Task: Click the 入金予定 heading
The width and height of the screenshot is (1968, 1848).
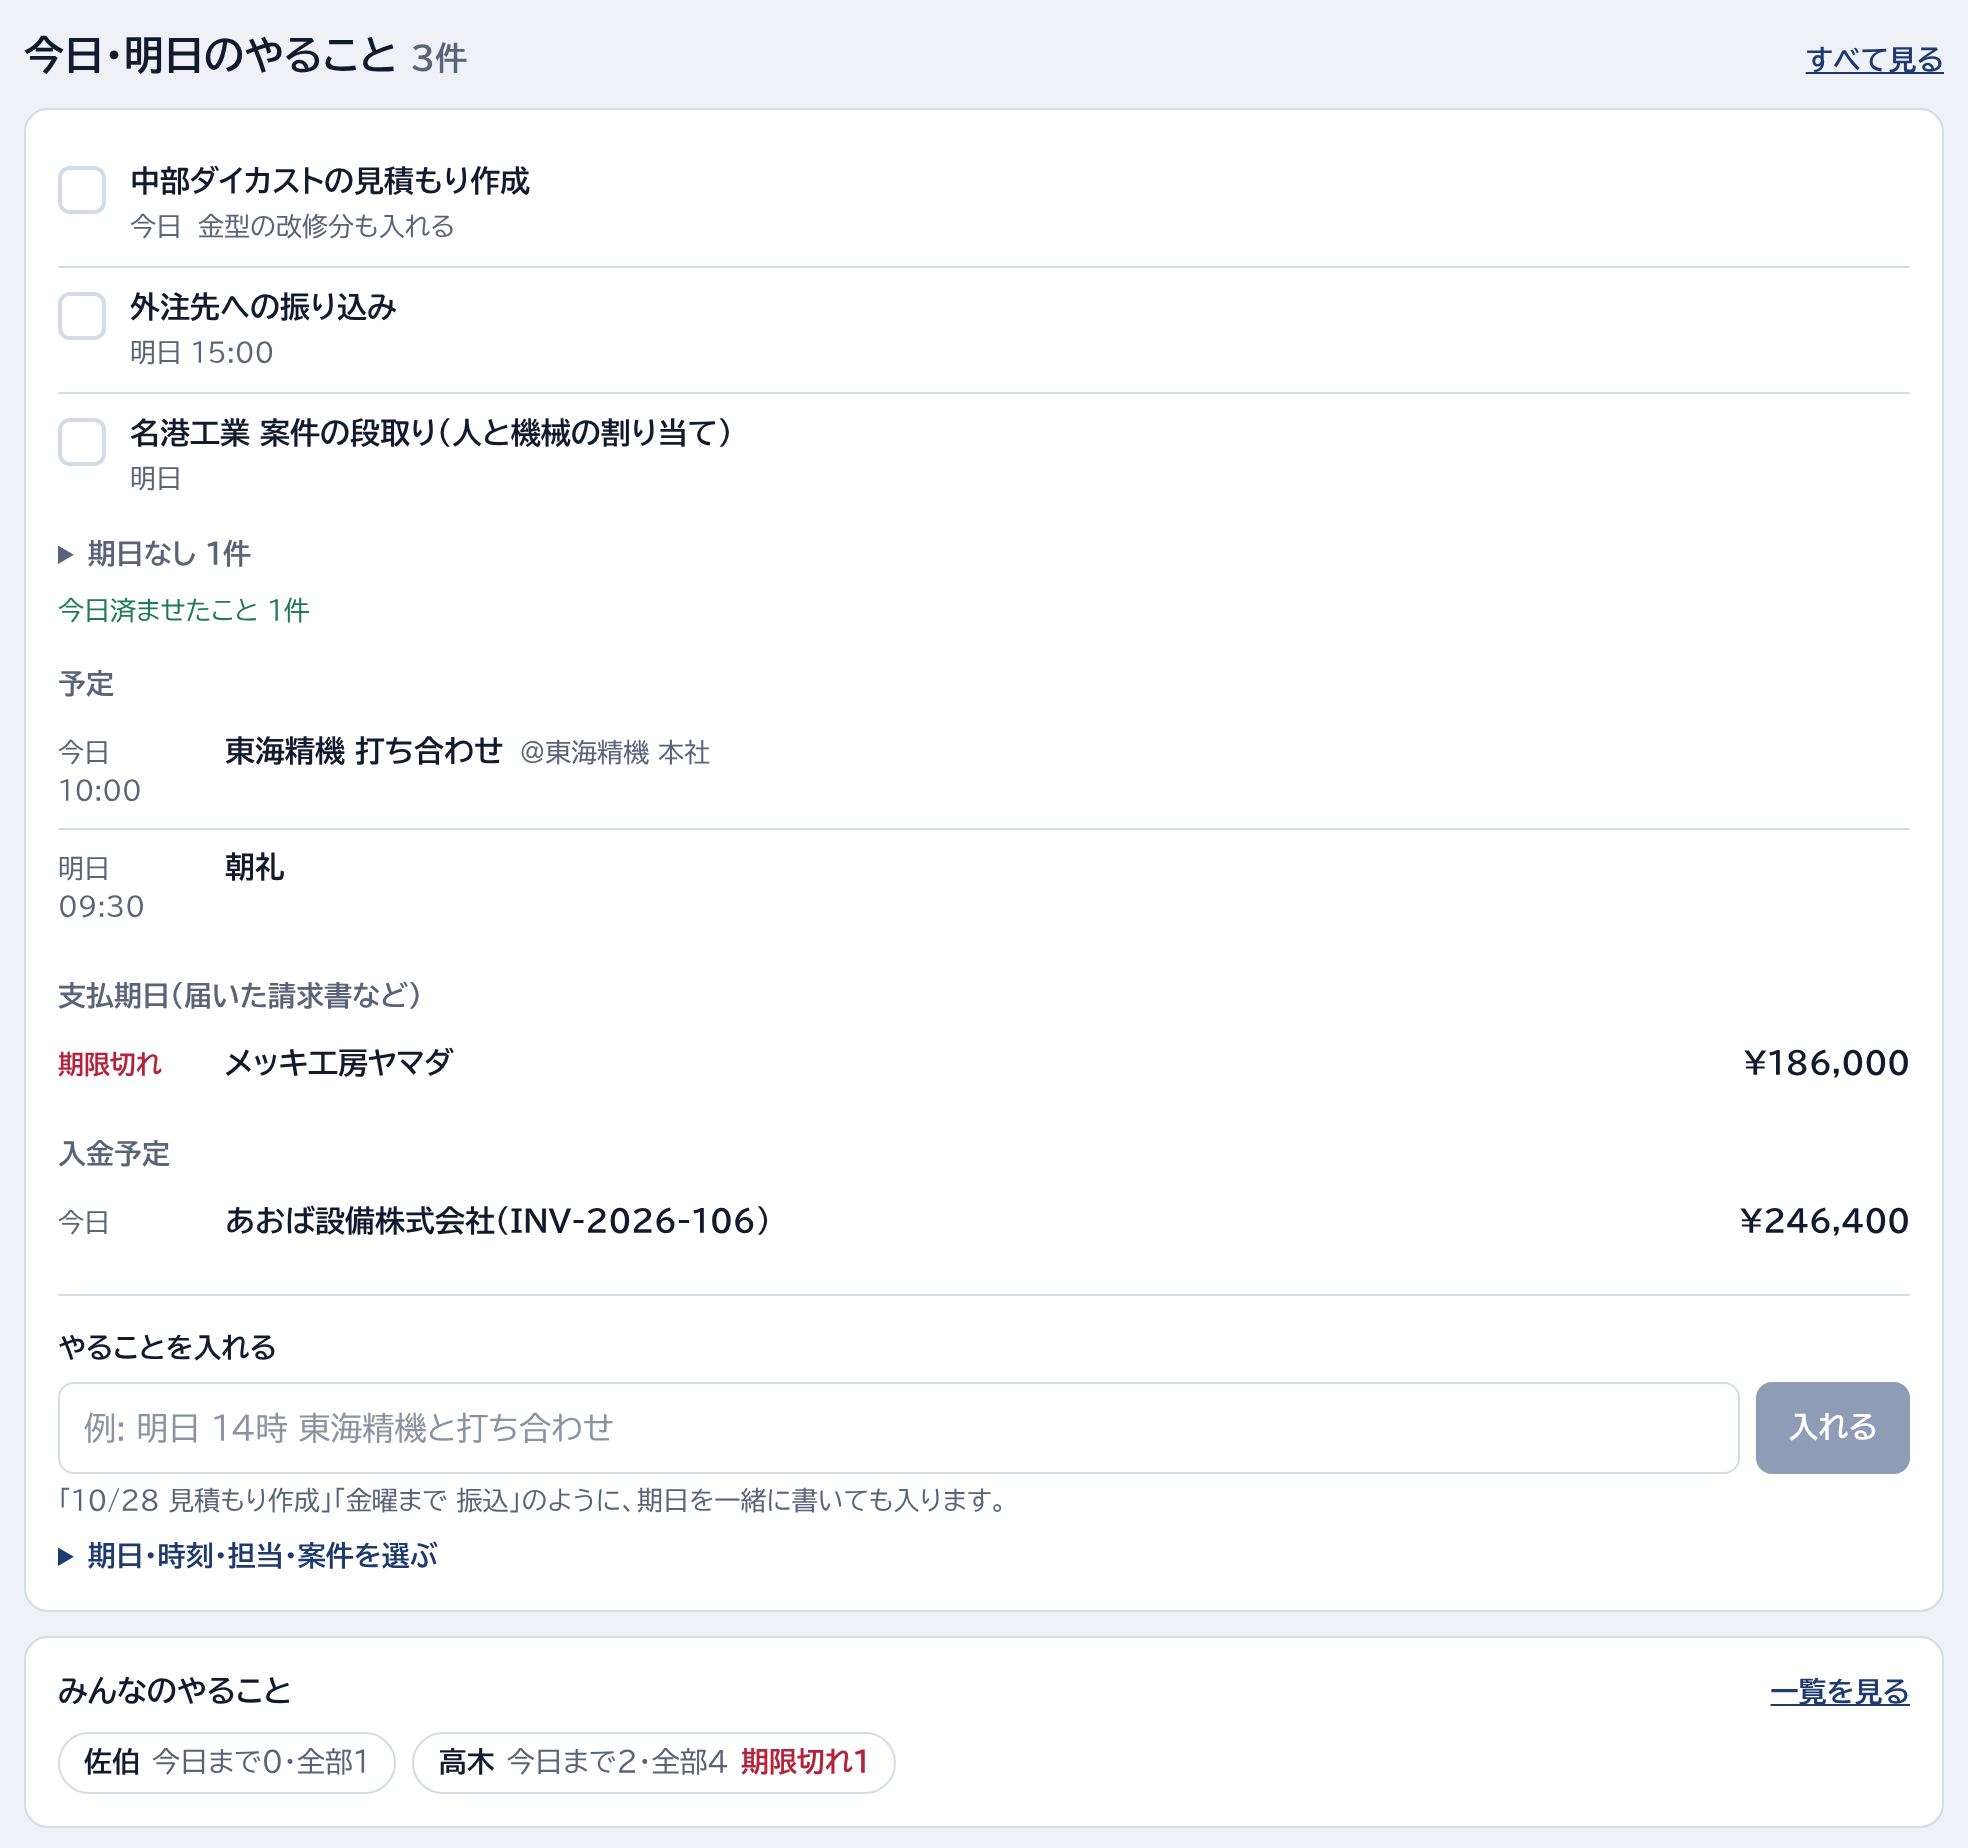Action: tap(114, 1154)
